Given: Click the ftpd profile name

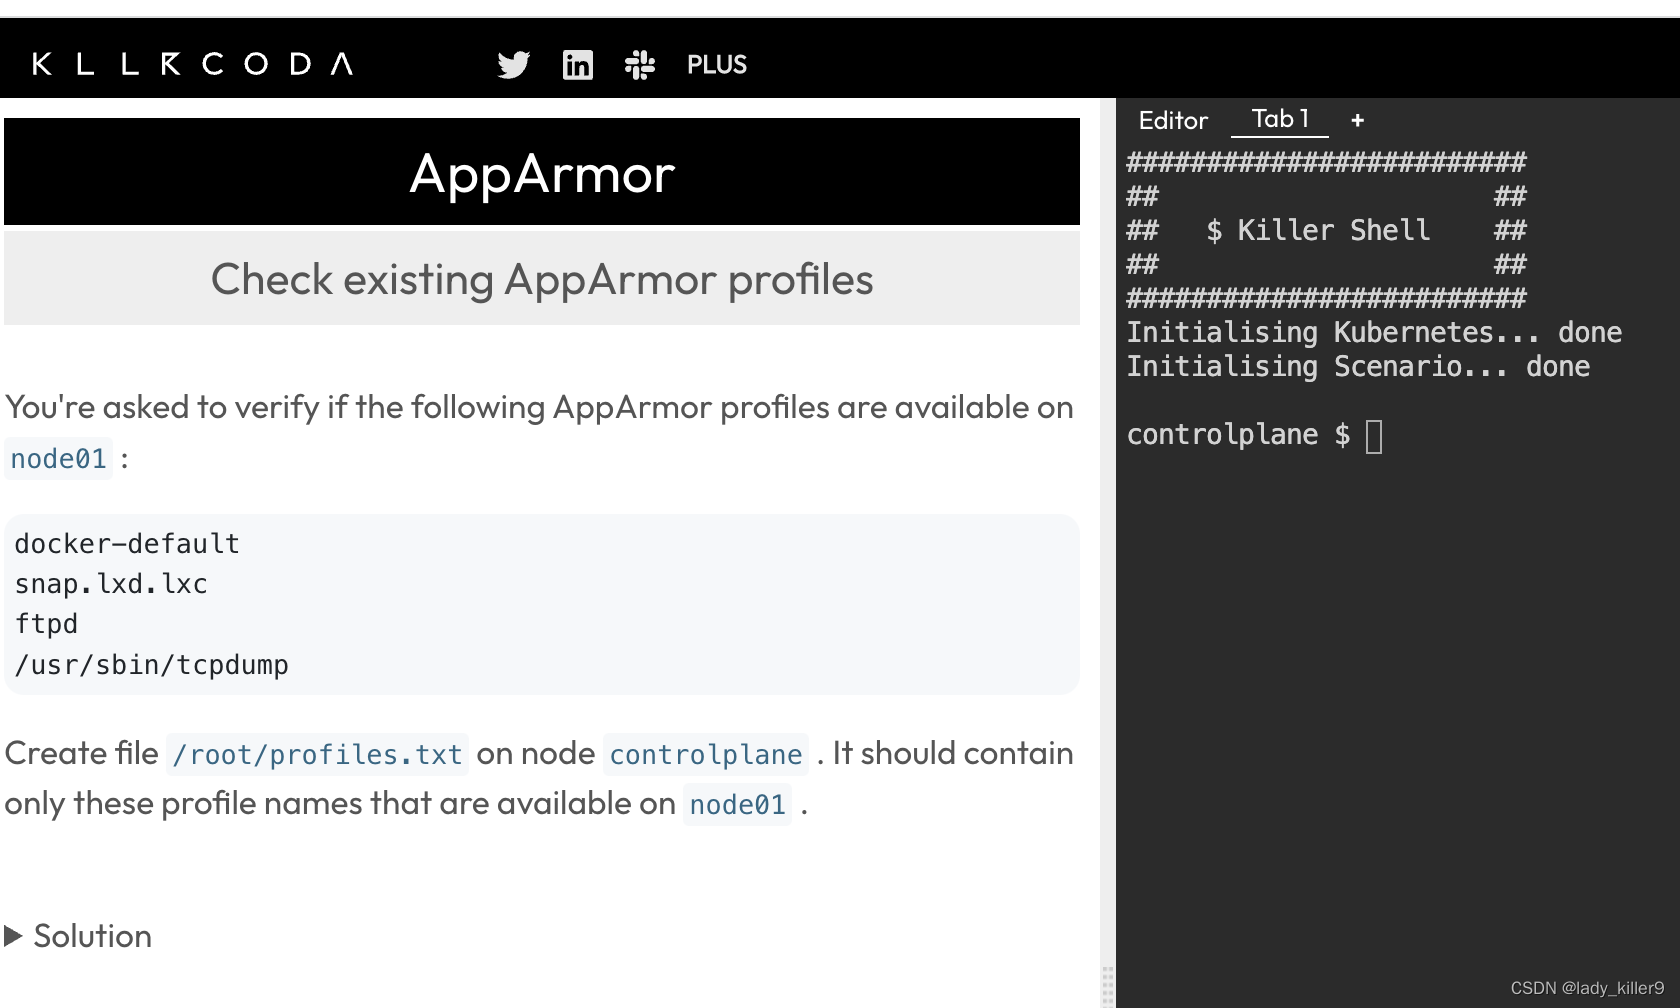Looking at the screenshot, I should (46, 624).
